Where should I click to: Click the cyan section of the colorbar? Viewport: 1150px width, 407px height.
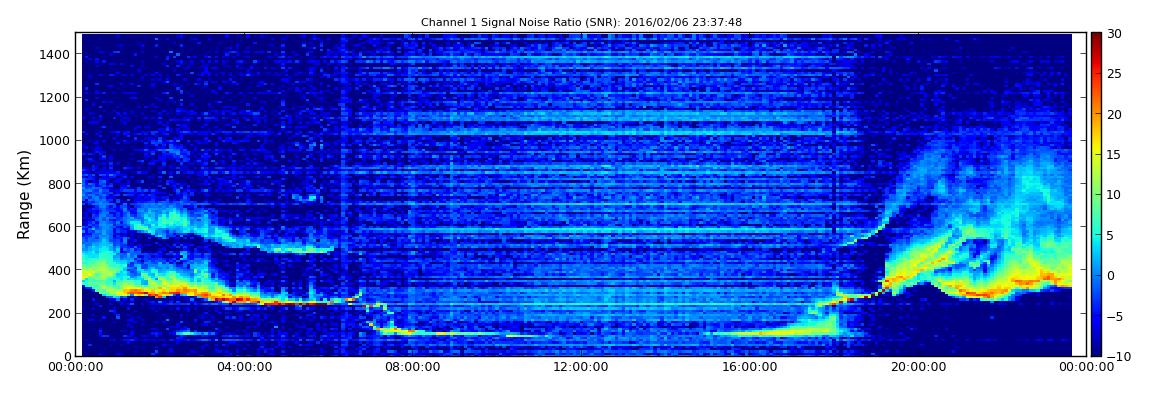click(1096, 235)
